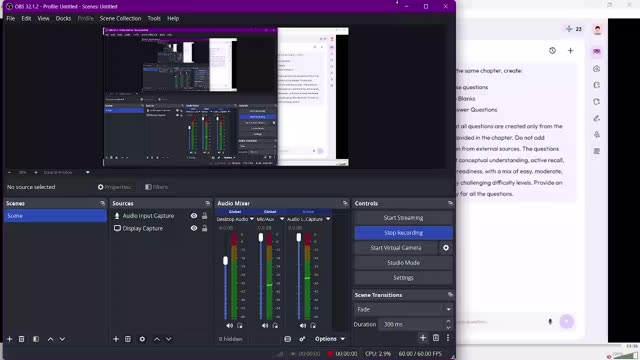
Task: Float the Audio Mixer dock icon
Action: (345, 203)
